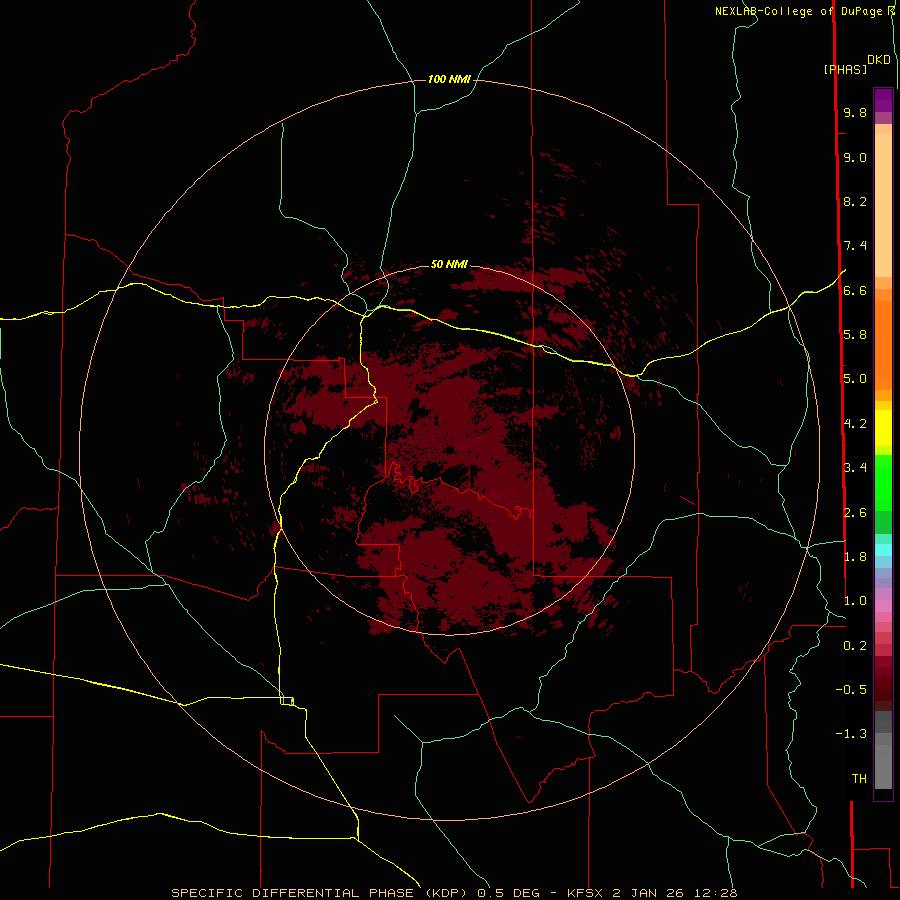
Task: Click the 9.8 value on the scale
Action: [x=855, y=113]
